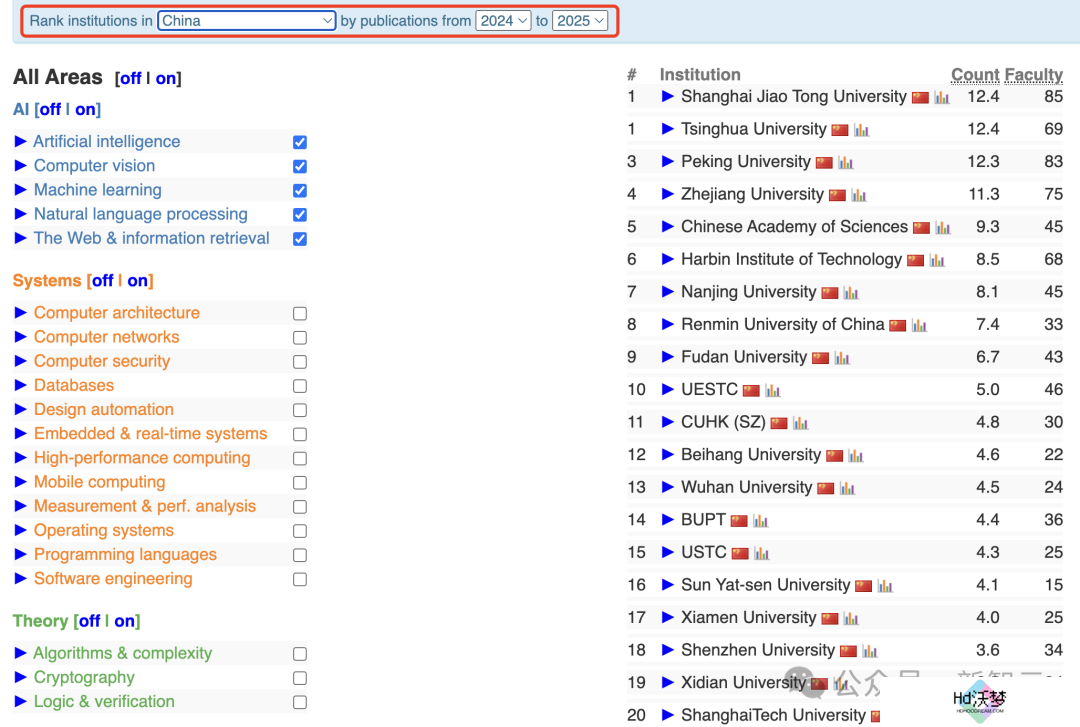This screenshot has height=727, width=1080.
Task: Open bar chart icon for Tsinghua University
Action: click(x=861, y=130)
